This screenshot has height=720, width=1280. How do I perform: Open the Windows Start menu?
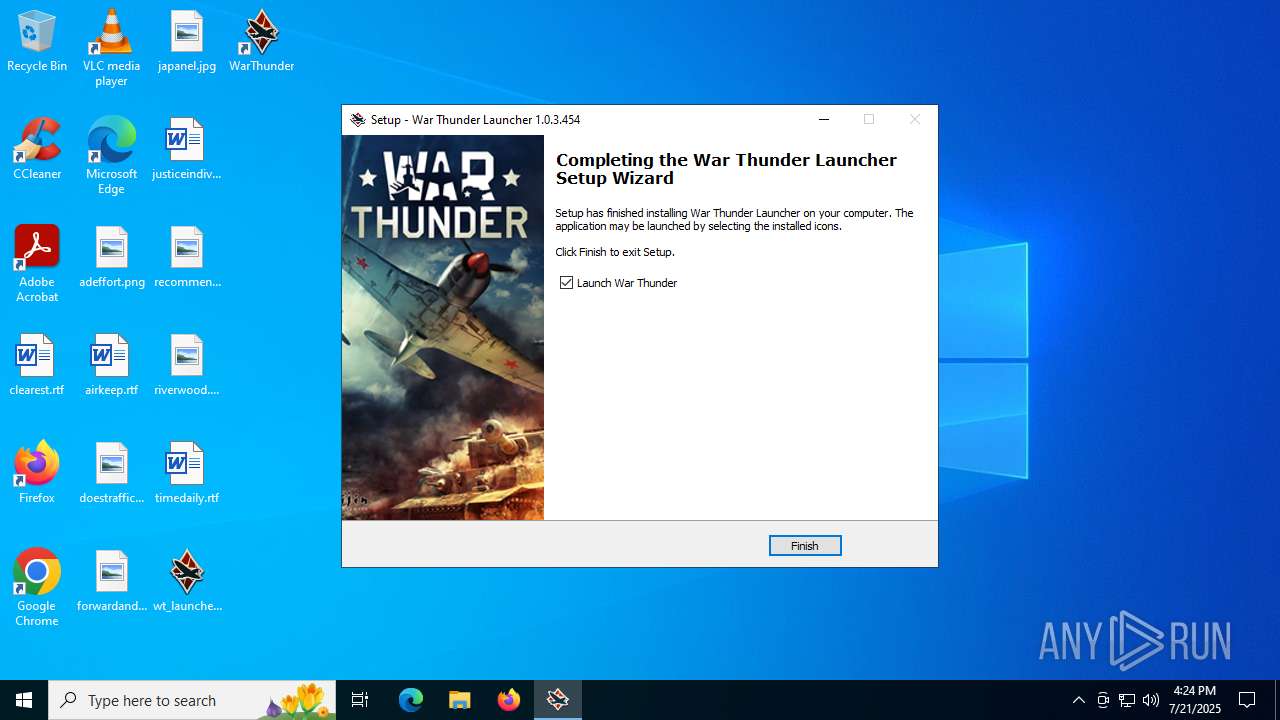(24, 700)
